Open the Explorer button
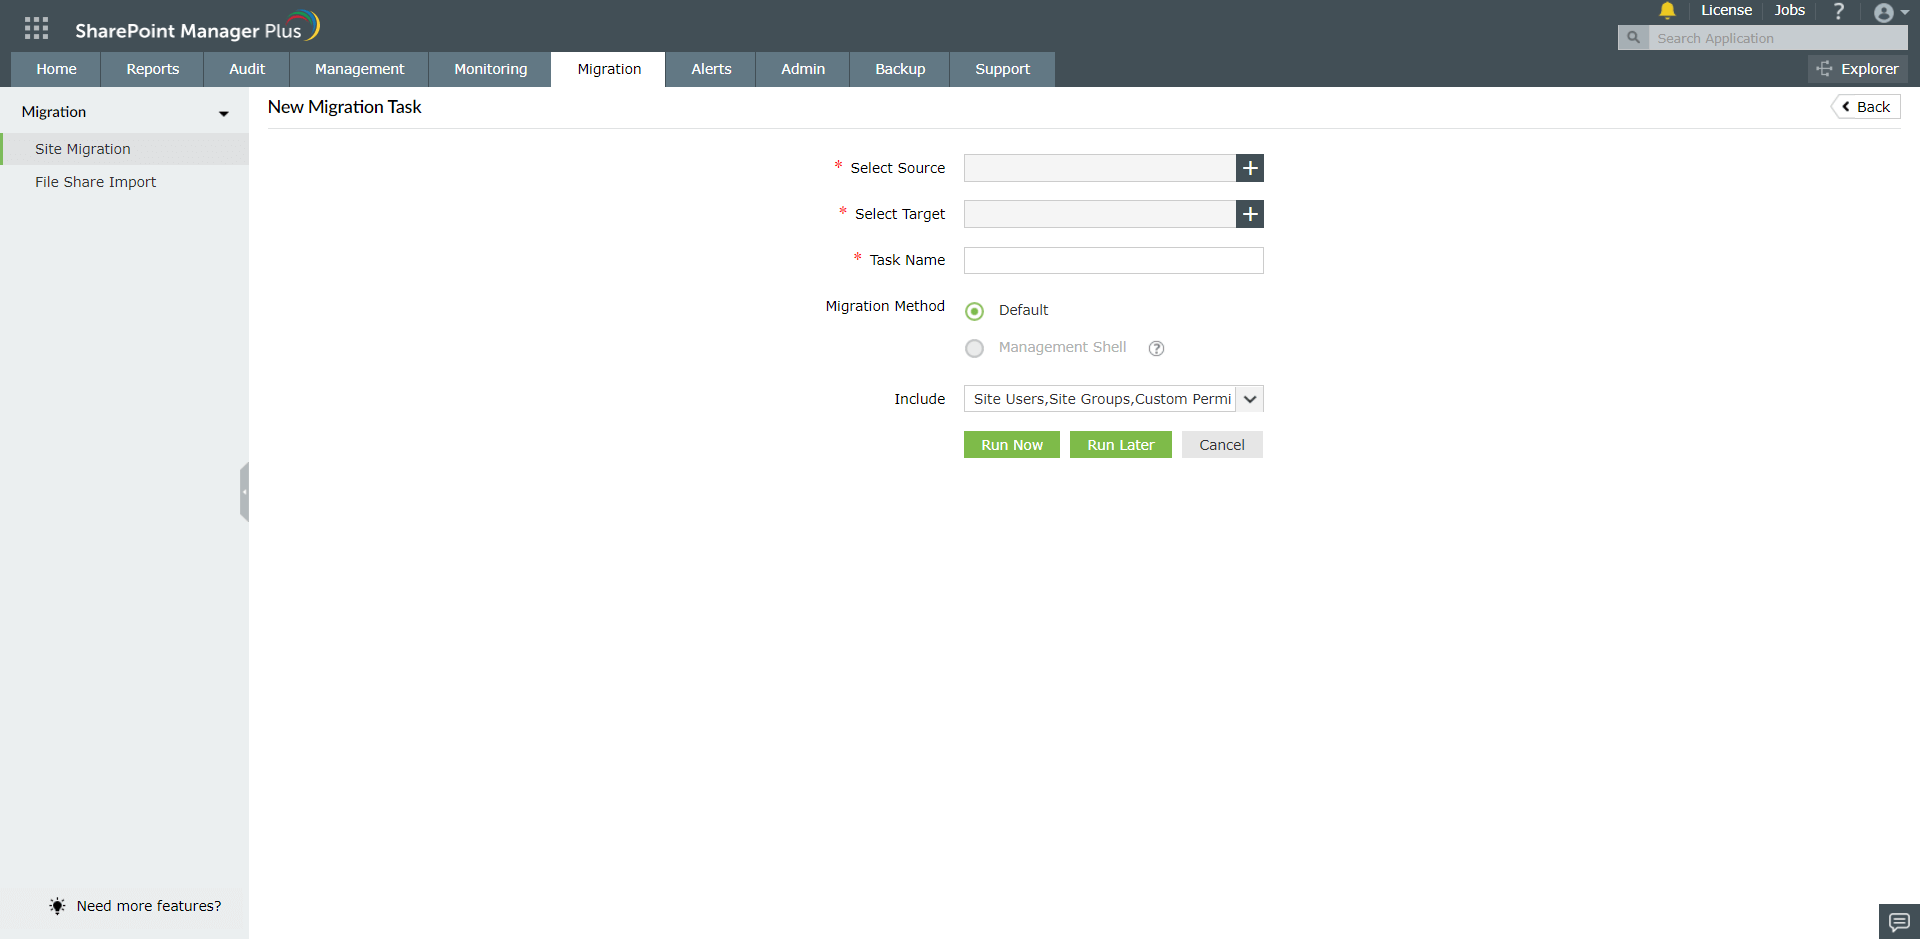1920x939 pixels. click(x=1858, y=69)
